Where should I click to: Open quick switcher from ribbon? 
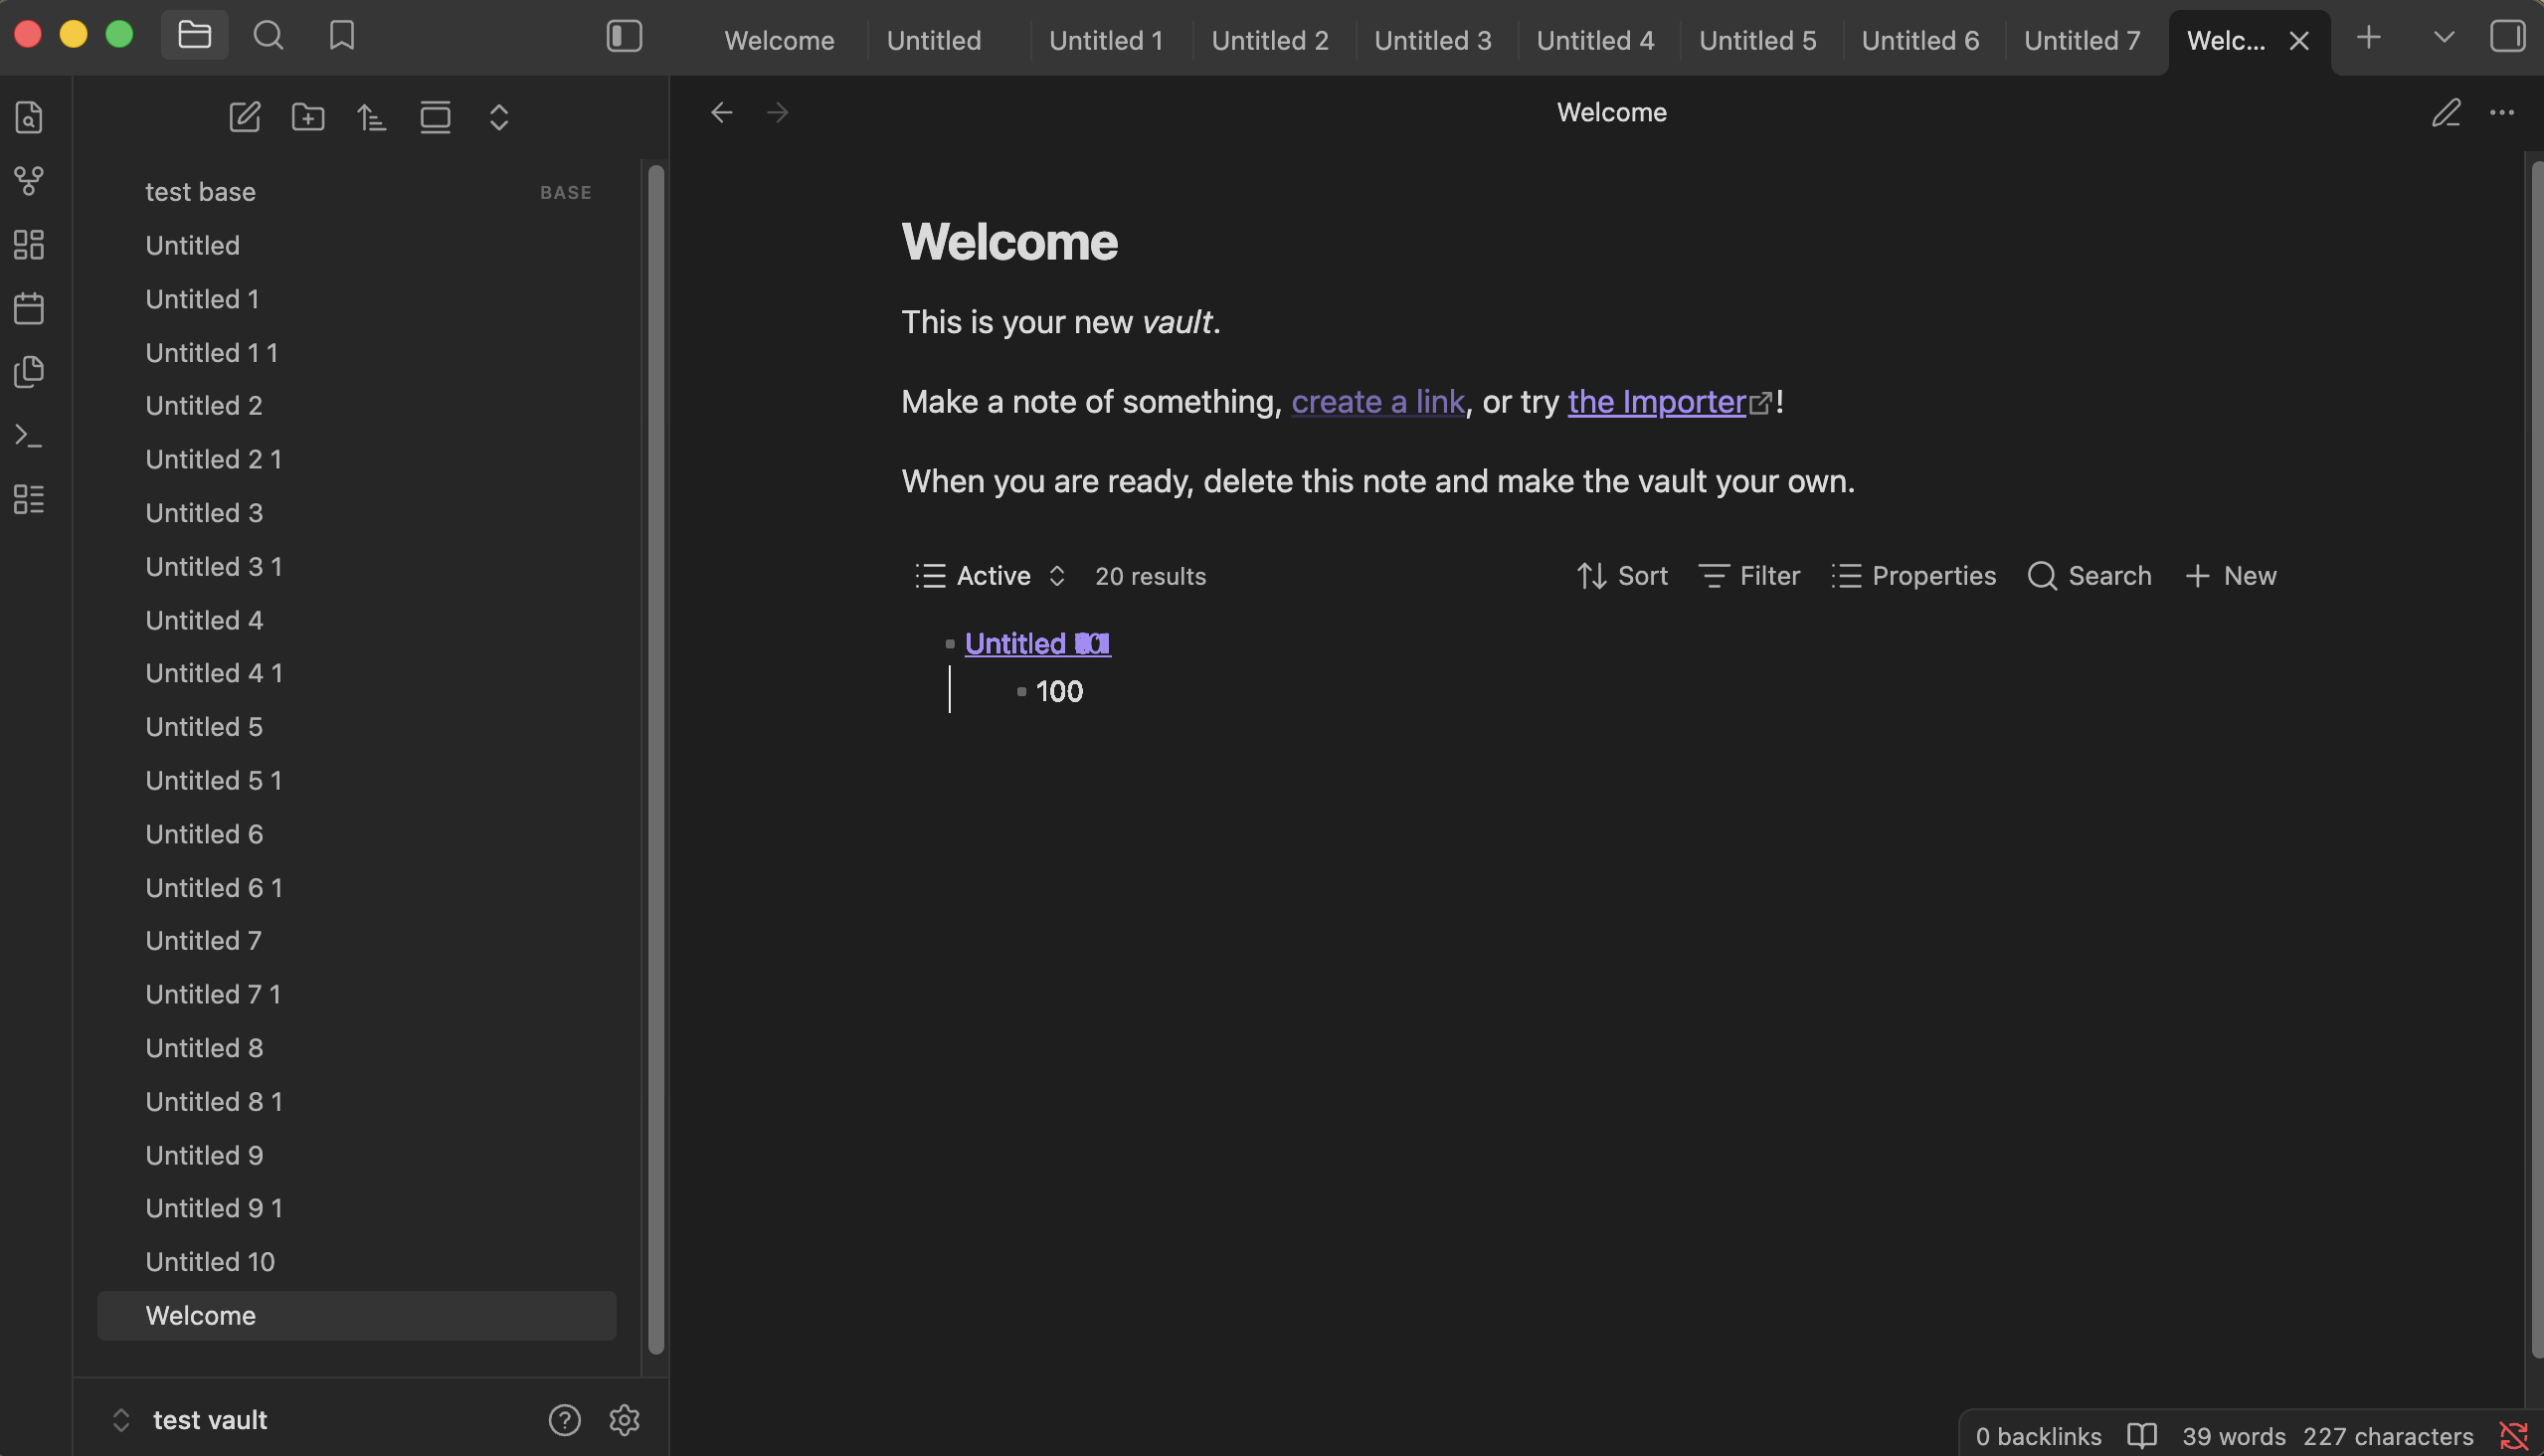tap(29, 117)
